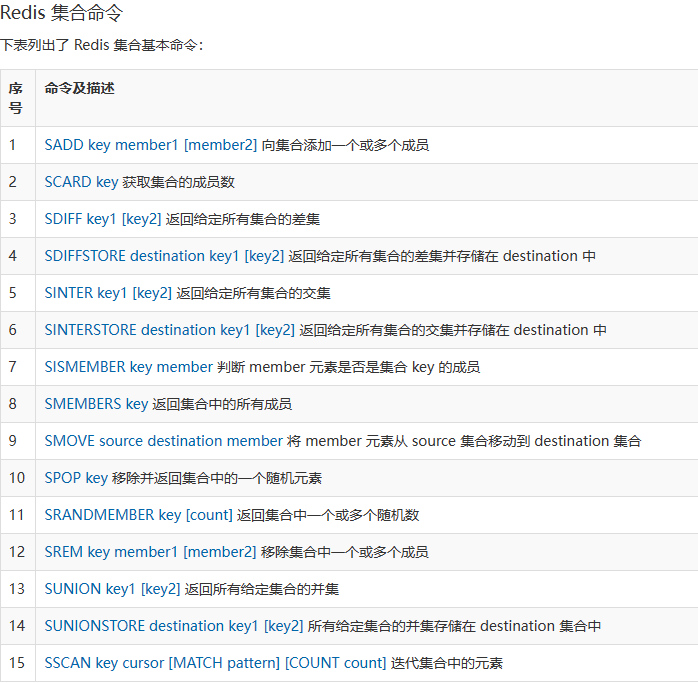Open the SMEMBERS key command link
This screenshot has width=698, height=683.
(x=96, y=404)
